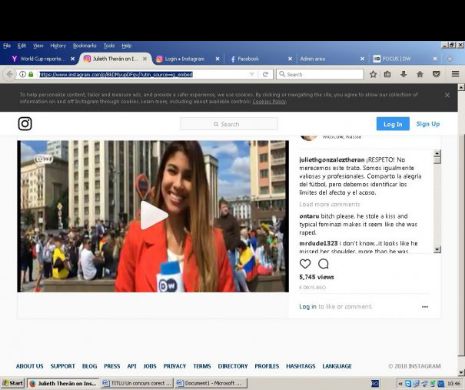Open the address bar history dropdown arrow
The width and height of the screenshot is (465, 390).
pyautogui.click(x=252, y=74)
